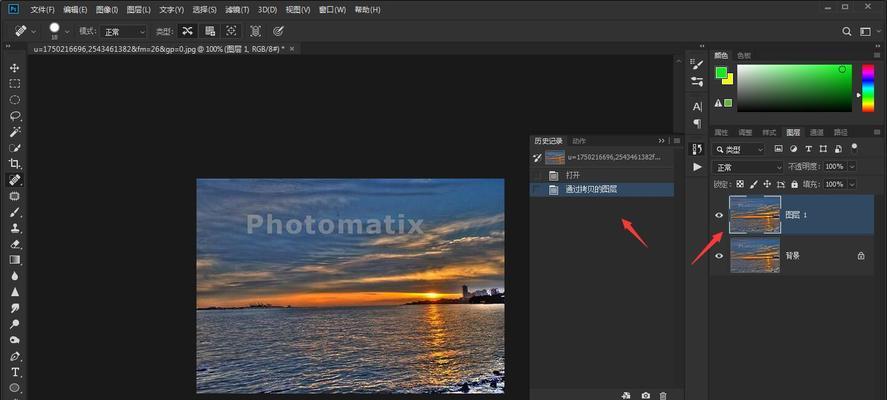Open the History panel dock icon

(697, 149)
